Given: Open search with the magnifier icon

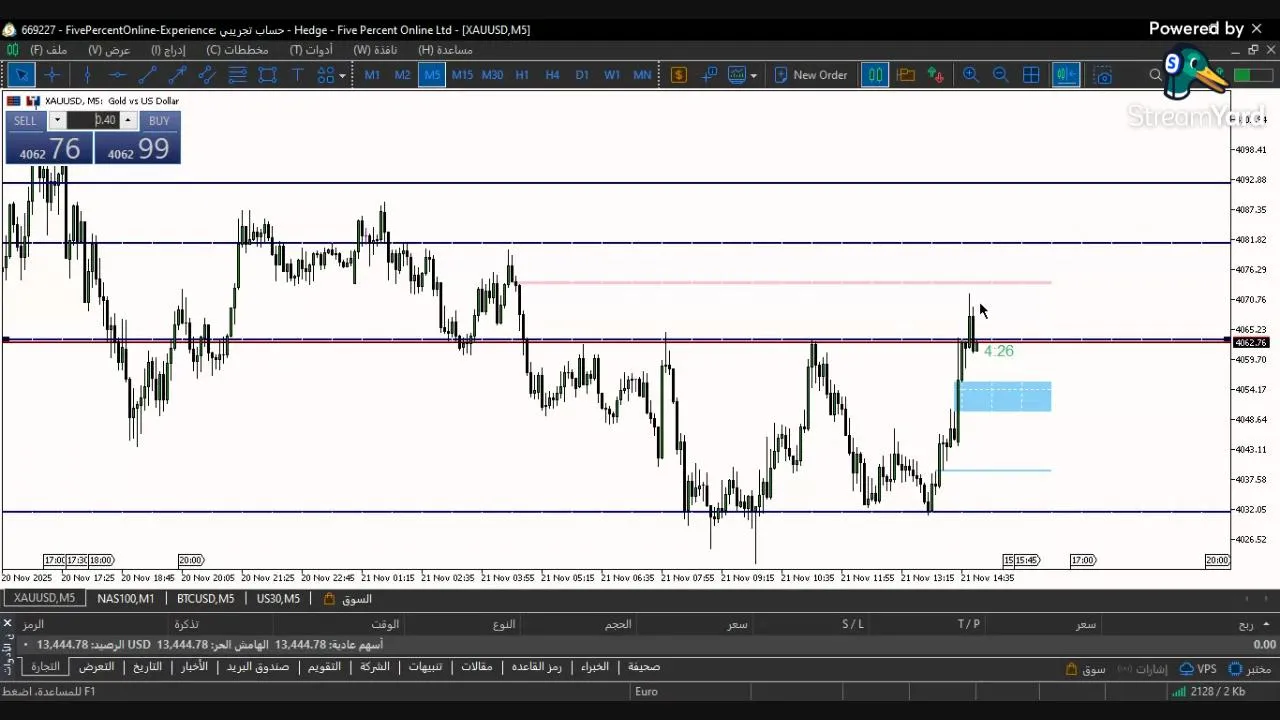Looking at the screenshot, I should click(1156, 75).
